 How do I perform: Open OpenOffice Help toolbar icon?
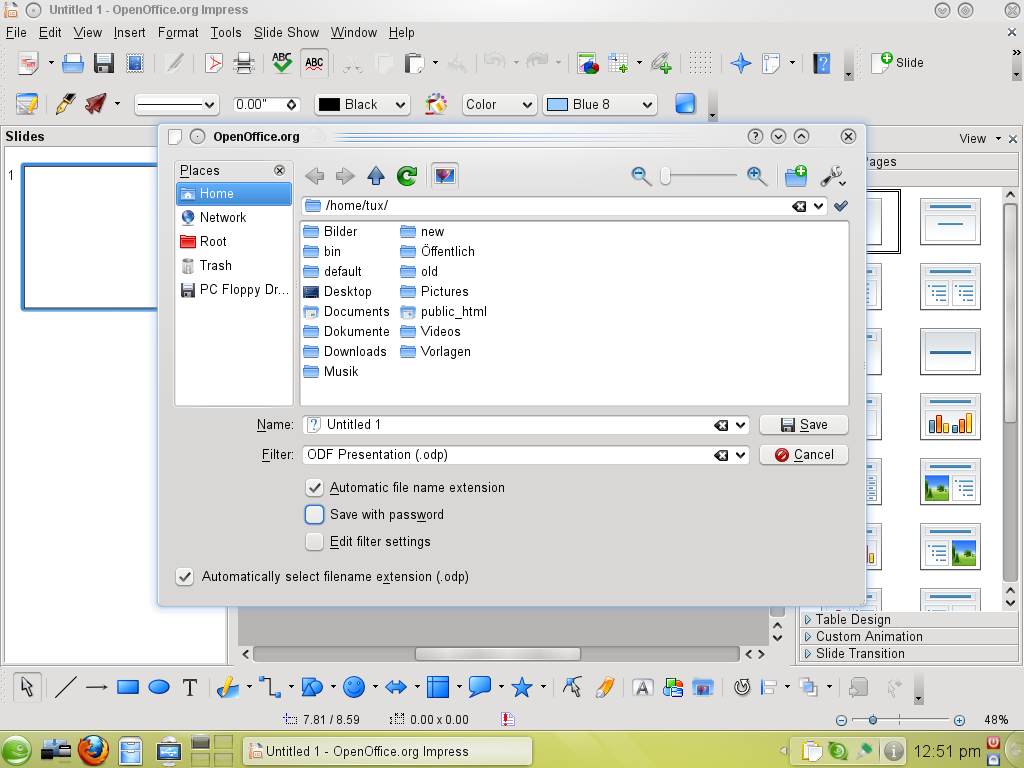pos(822,63)
